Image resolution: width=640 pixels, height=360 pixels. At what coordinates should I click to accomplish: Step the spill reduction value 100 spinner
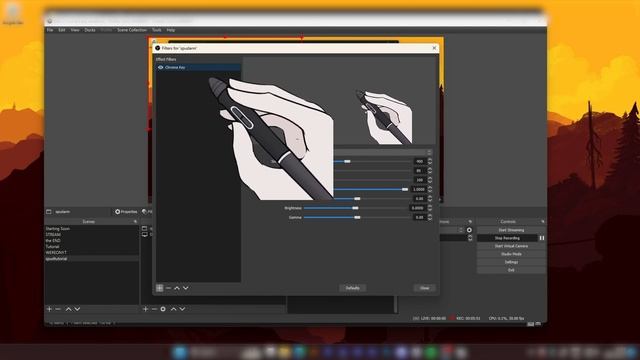[x=429, y=180]
